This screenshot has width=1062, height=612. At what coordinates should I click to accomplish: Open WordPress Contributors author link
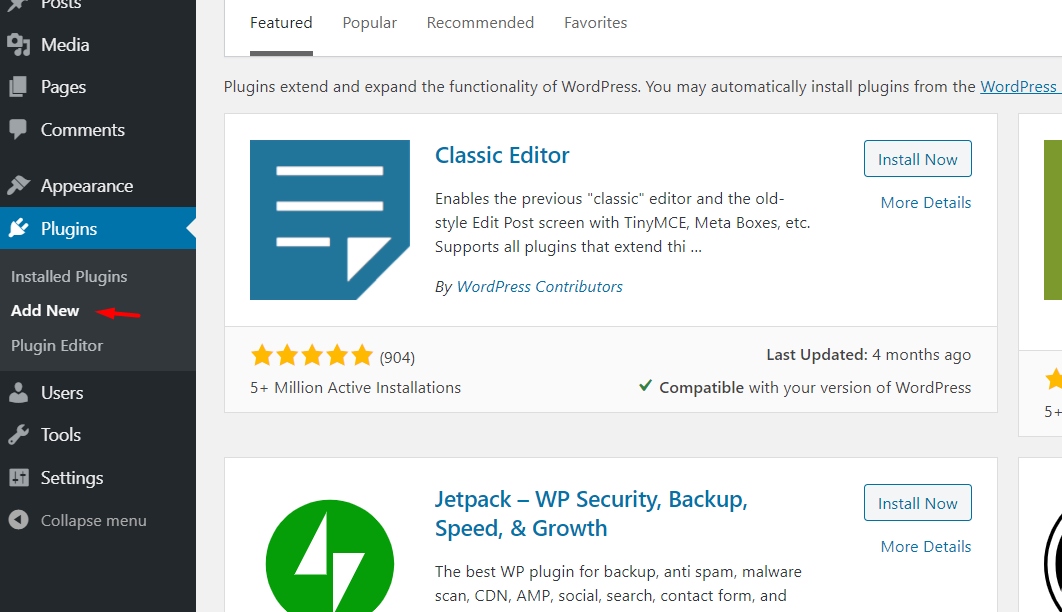[539, 286]
